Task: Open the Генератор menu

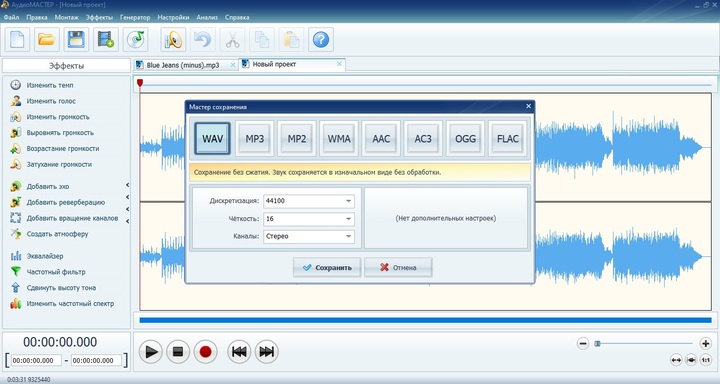Action: [135, 17]
